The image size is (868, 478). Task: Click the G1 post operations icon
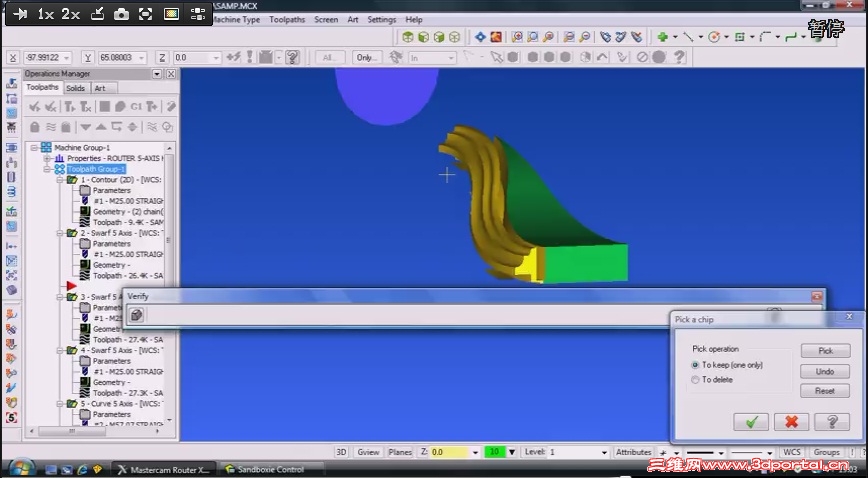click(136, 106)
